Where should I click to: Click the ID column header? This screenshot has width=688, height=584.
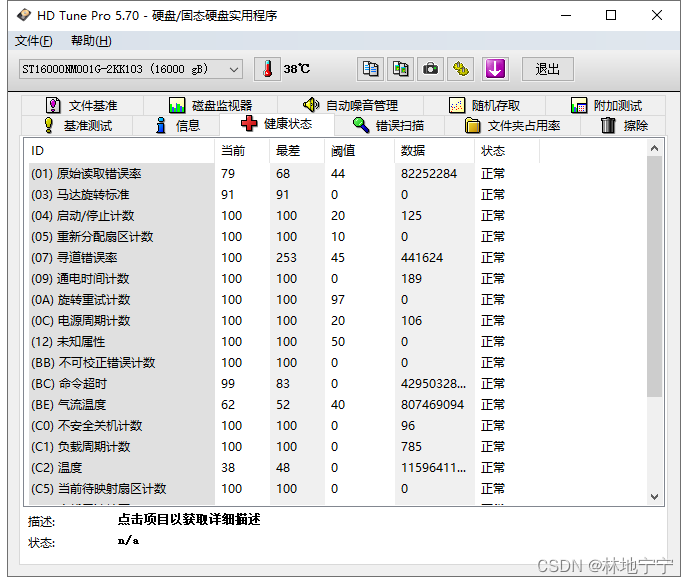(x=120, y=151)
